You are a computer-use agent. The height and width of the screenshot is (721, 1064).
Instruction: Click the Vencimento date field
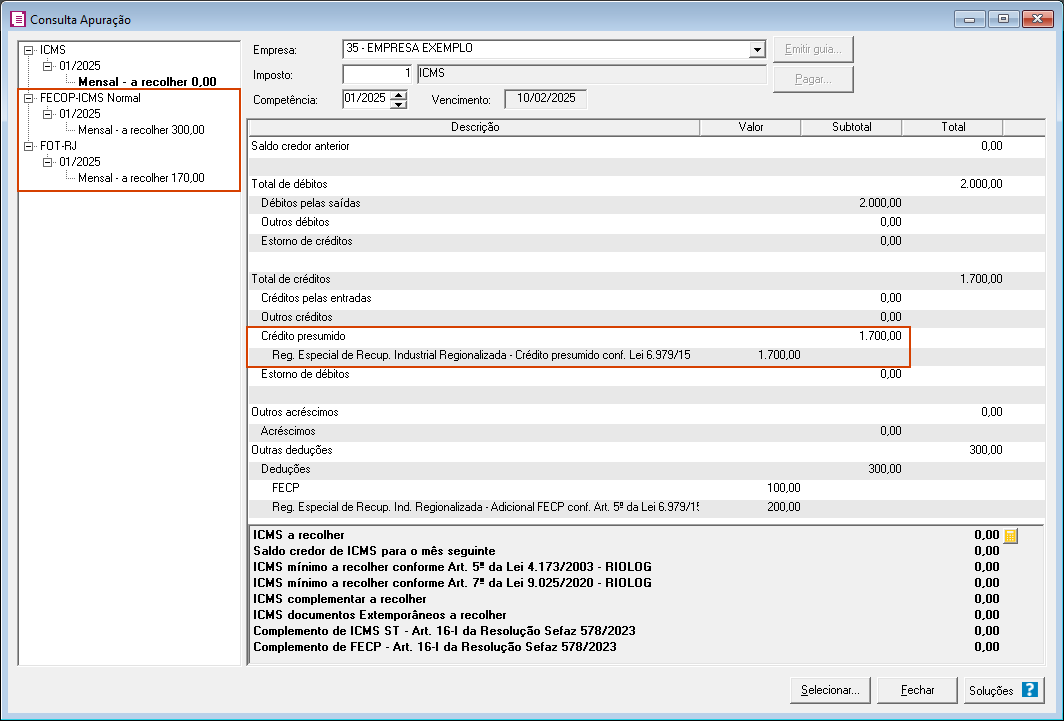(546, 99)
